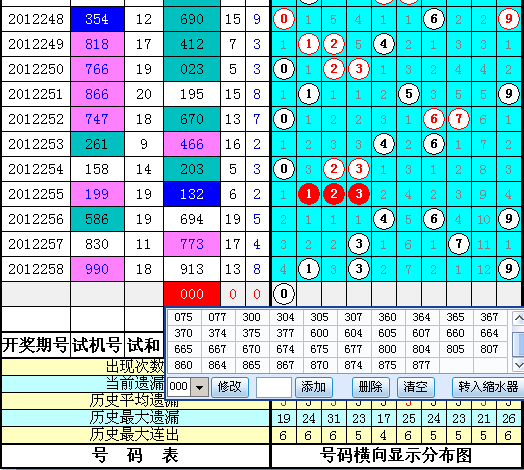Click the number list scrollbar up arrow

click(x=518, y=319)
